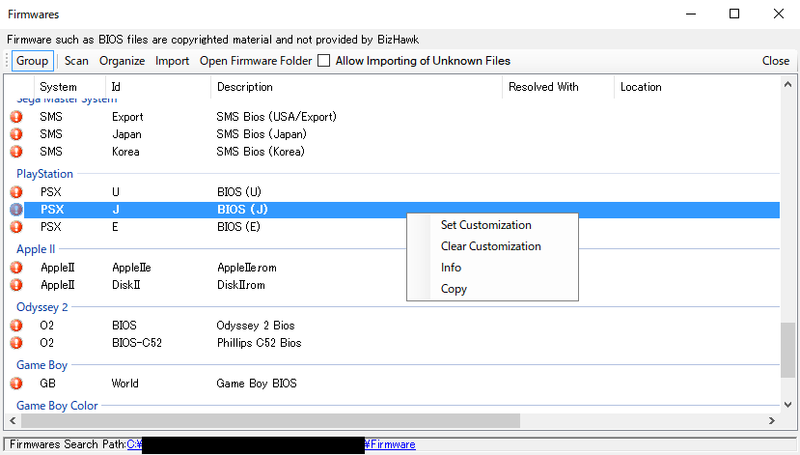Select Info in the context menu
The width and height of the screenshot is (800, 455).
coord(451,268)
